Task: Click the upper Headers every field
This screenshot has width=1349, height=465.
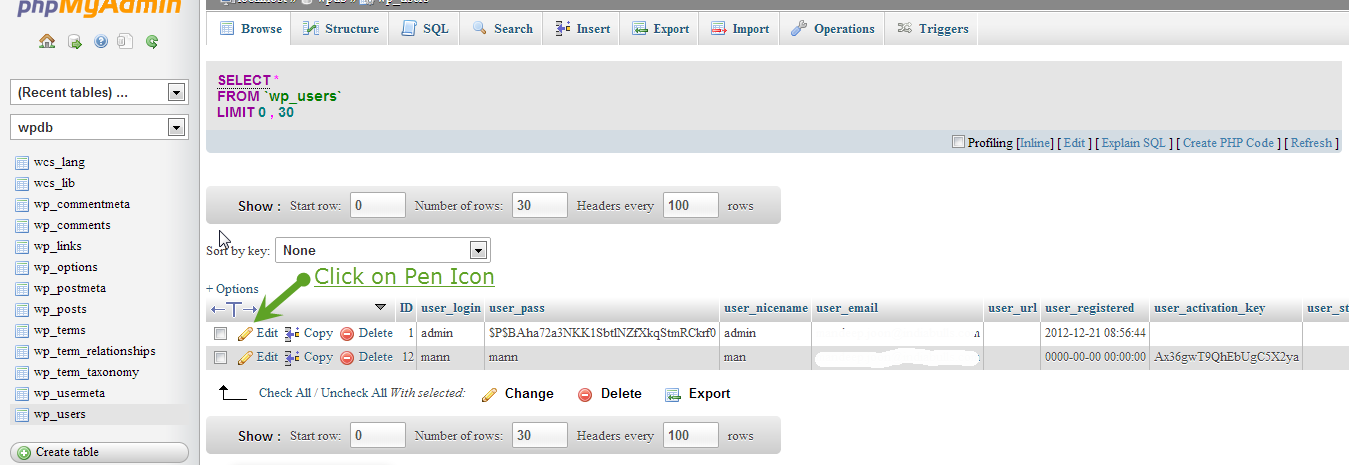Action: click(x=690, y=206)
